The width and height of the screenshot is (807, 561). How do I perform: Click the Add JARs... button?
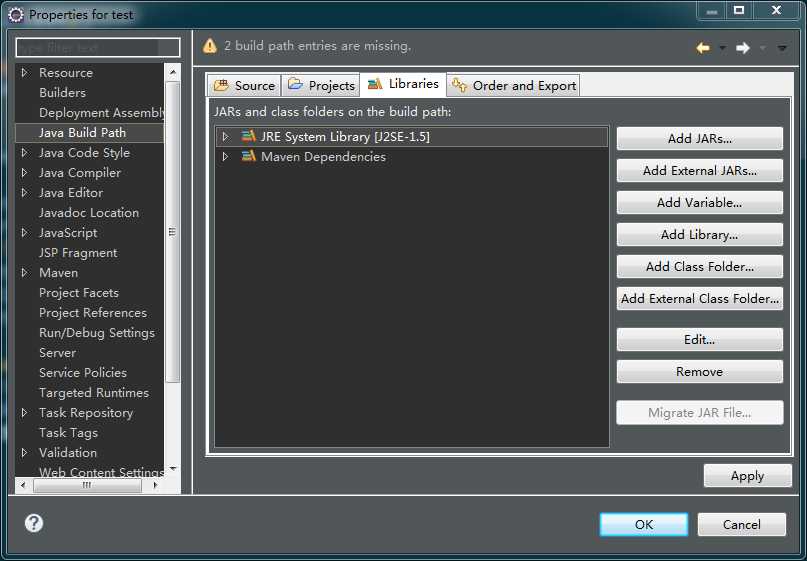(x=699, y=138)
